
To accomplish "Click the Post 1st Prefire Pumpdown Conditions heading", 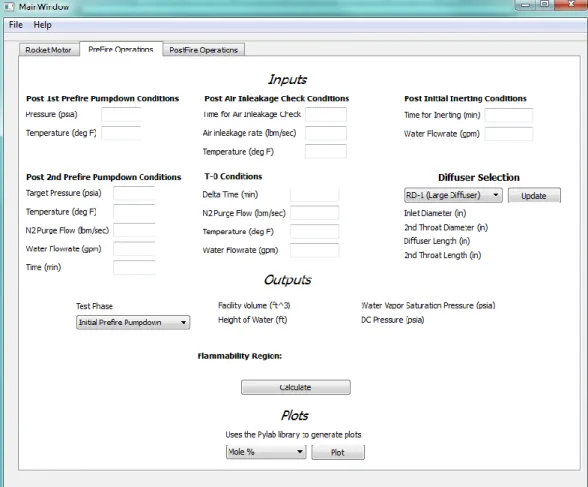I will coord(102,99).
